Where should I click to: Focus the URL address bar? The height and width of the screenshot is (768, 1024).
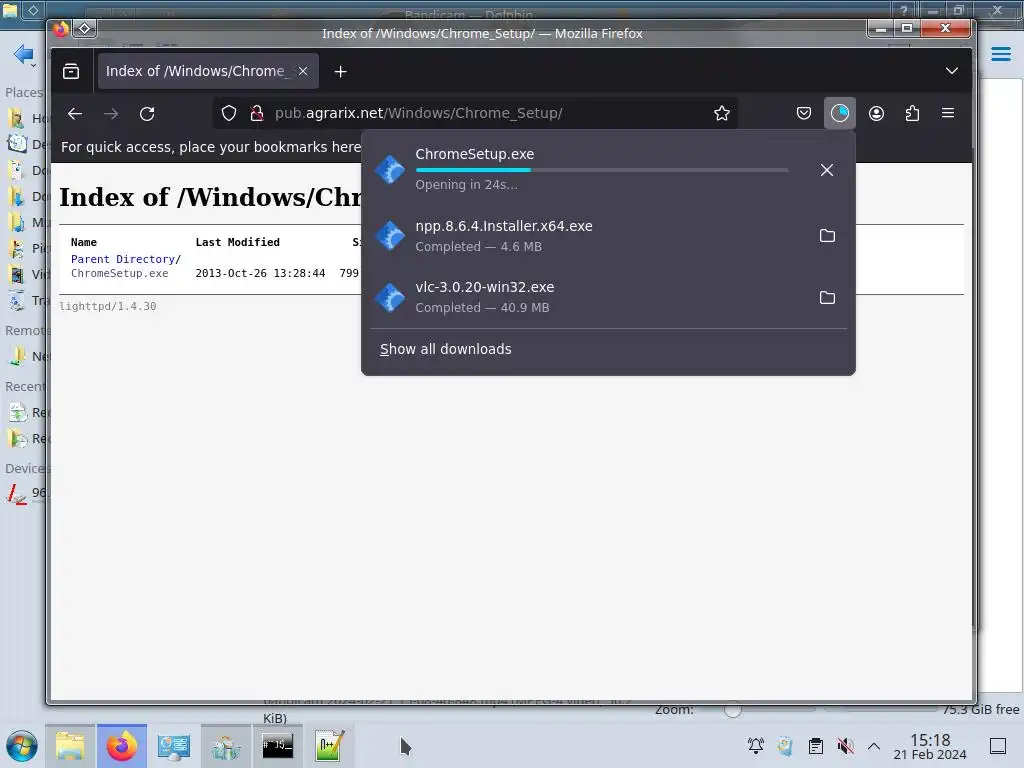(475, 114)
